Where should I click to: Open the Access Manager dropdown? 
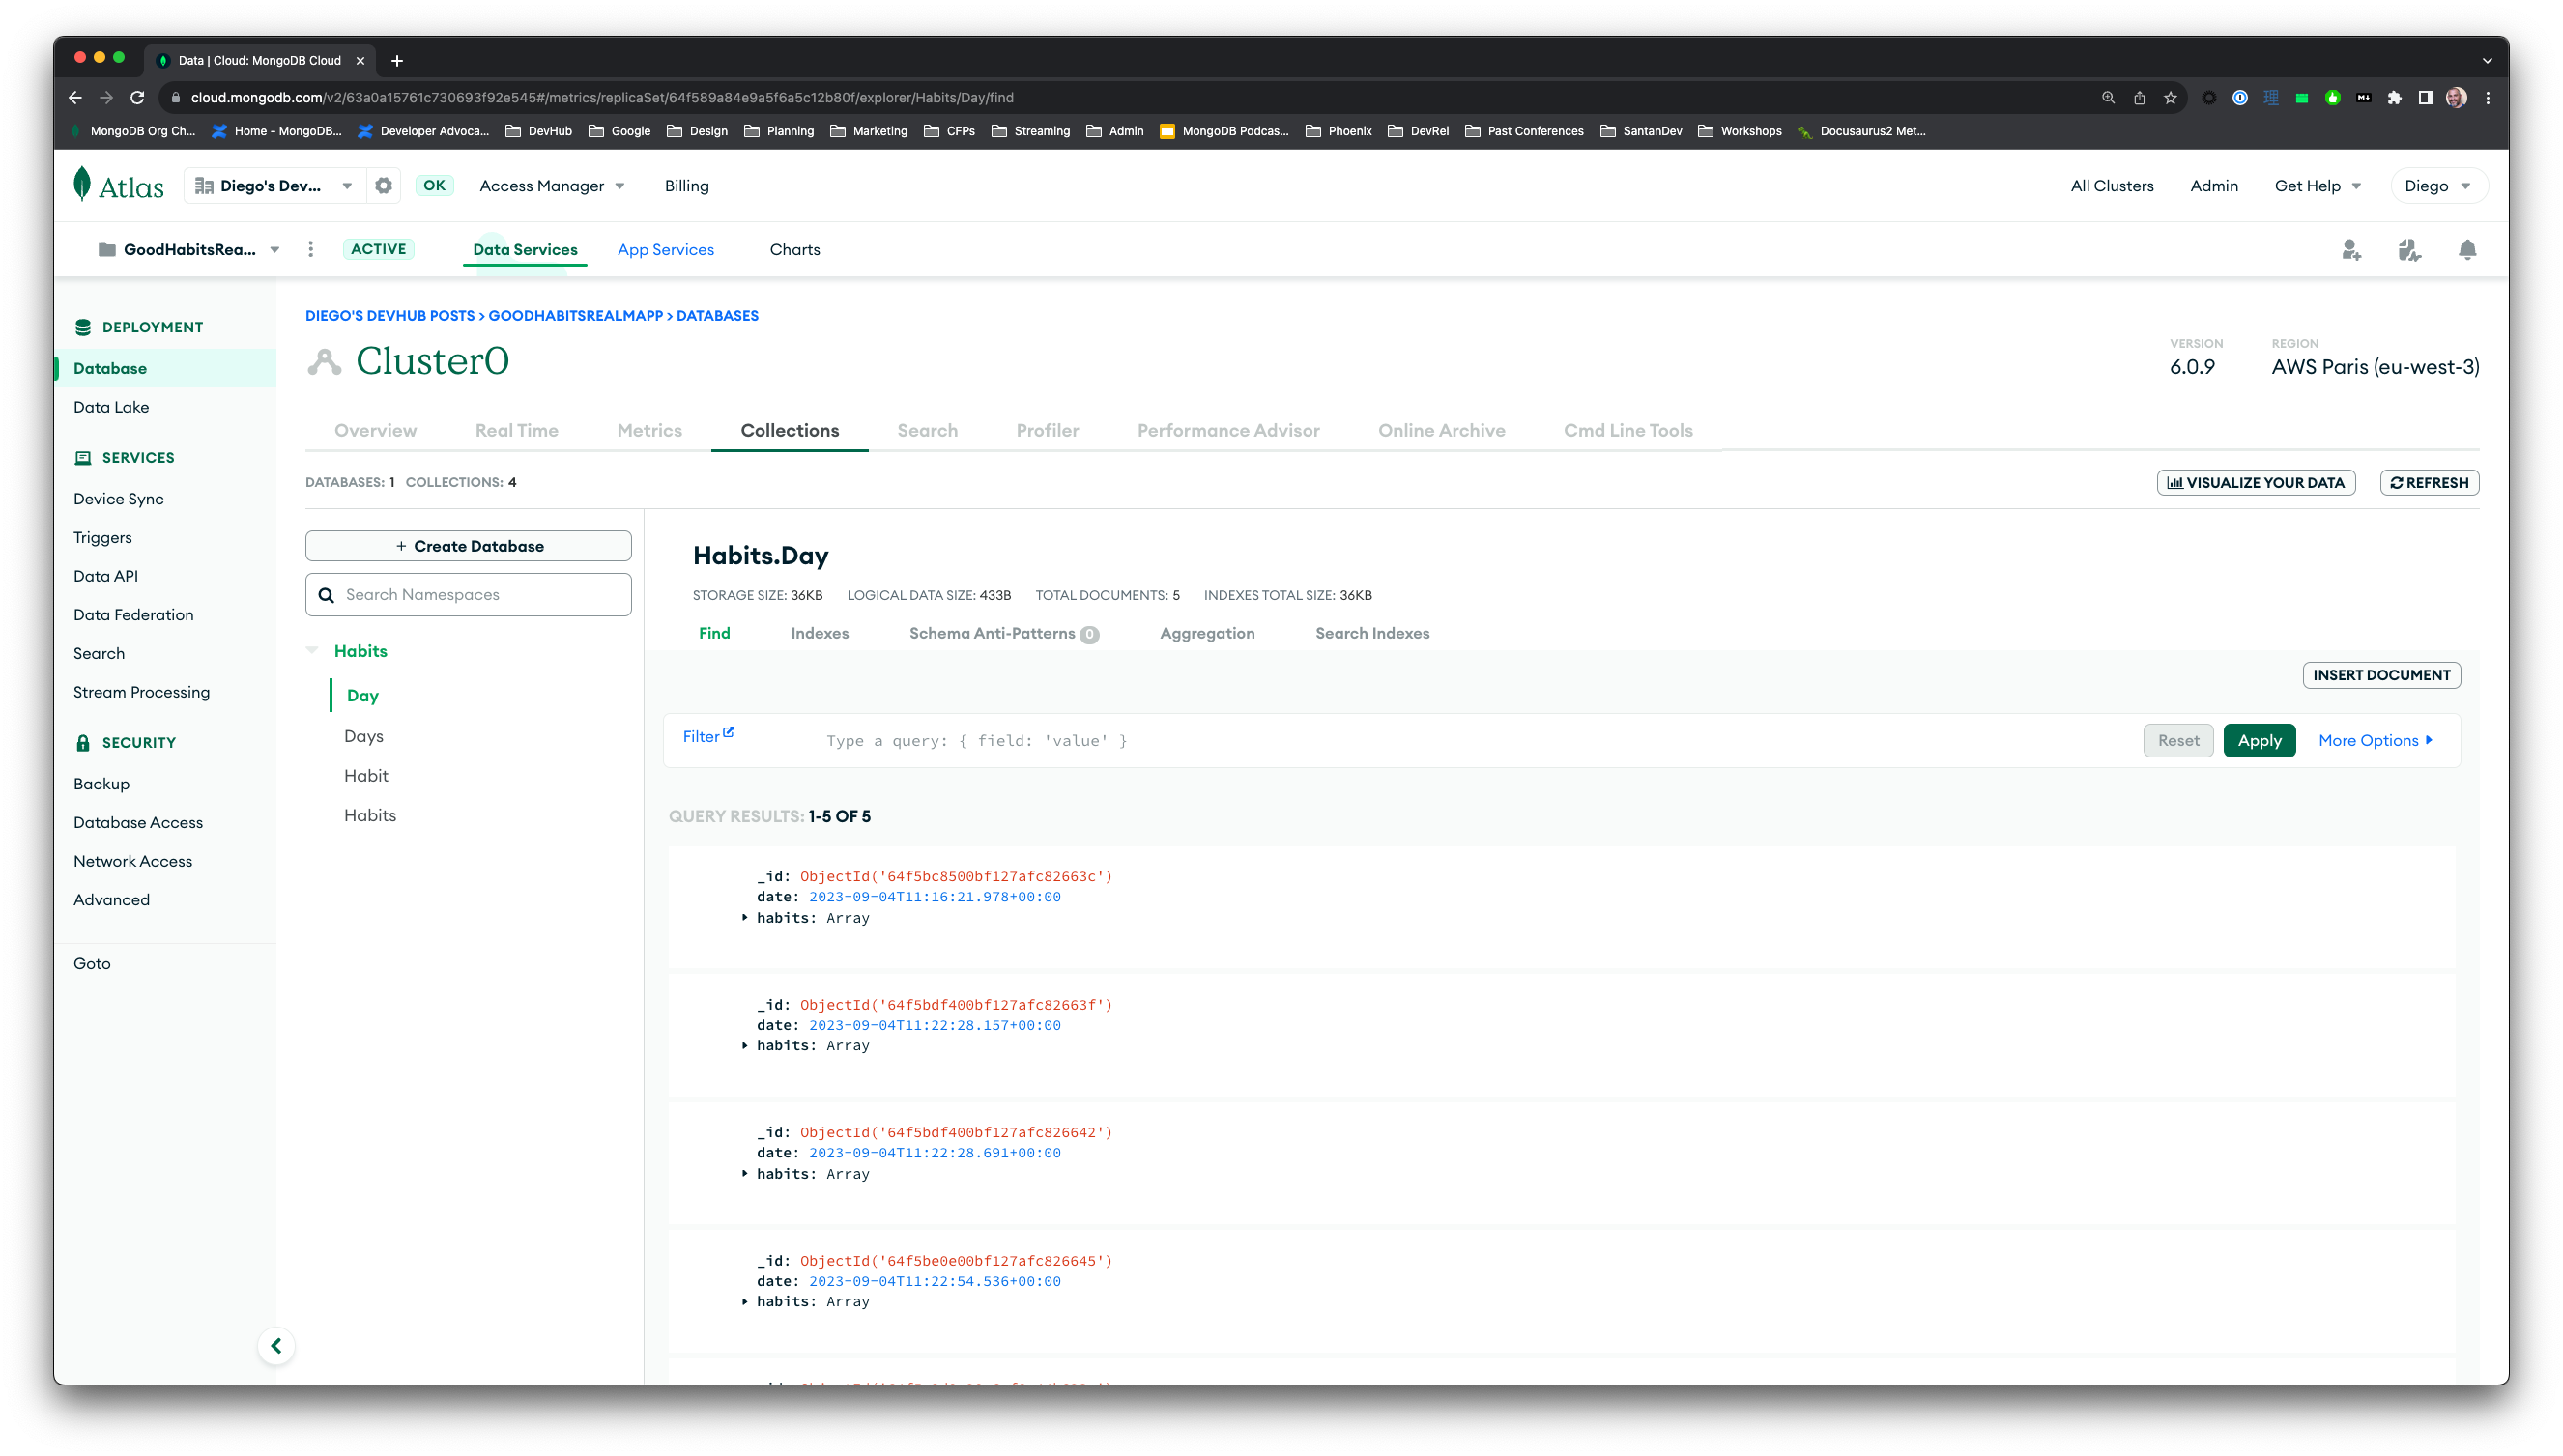coord(552,186)
